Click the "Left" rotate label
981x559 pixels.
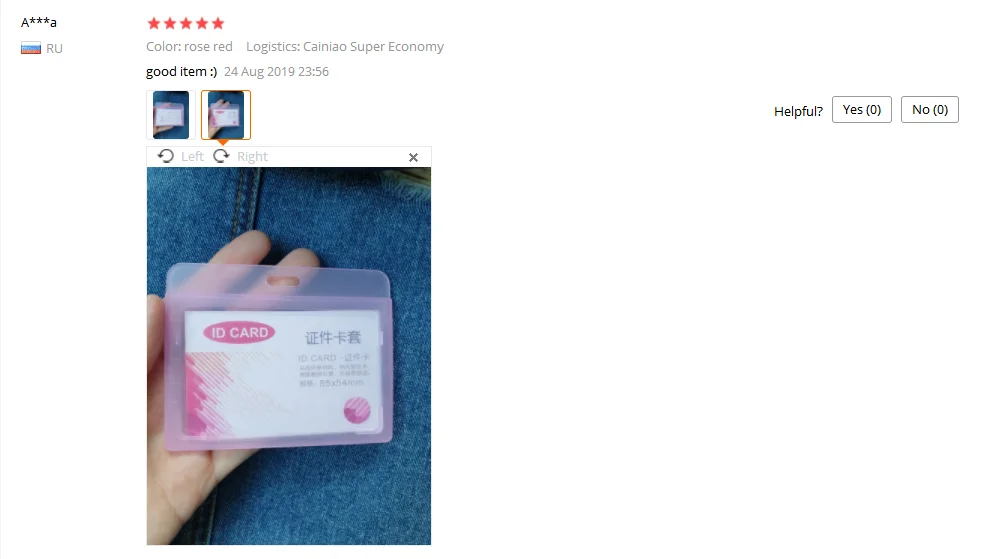click(192, 156)
